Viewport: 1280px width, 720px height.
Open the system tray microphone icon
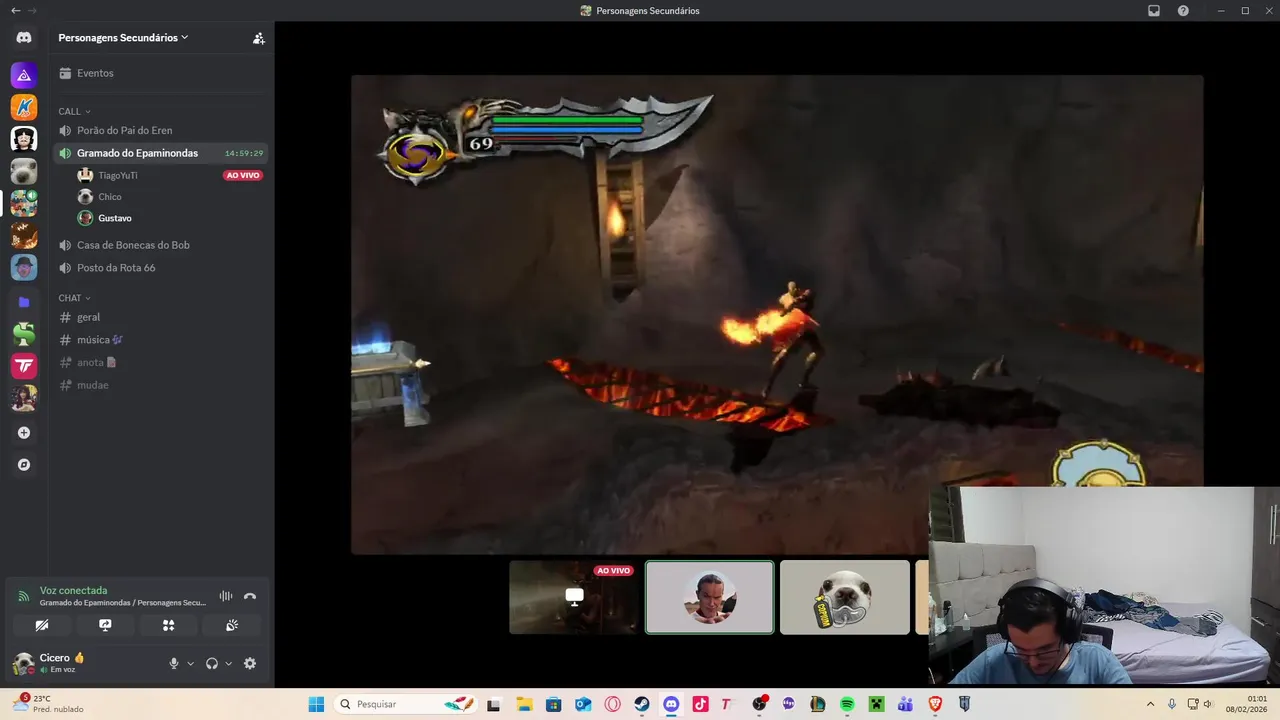[x=1172, y=704]
